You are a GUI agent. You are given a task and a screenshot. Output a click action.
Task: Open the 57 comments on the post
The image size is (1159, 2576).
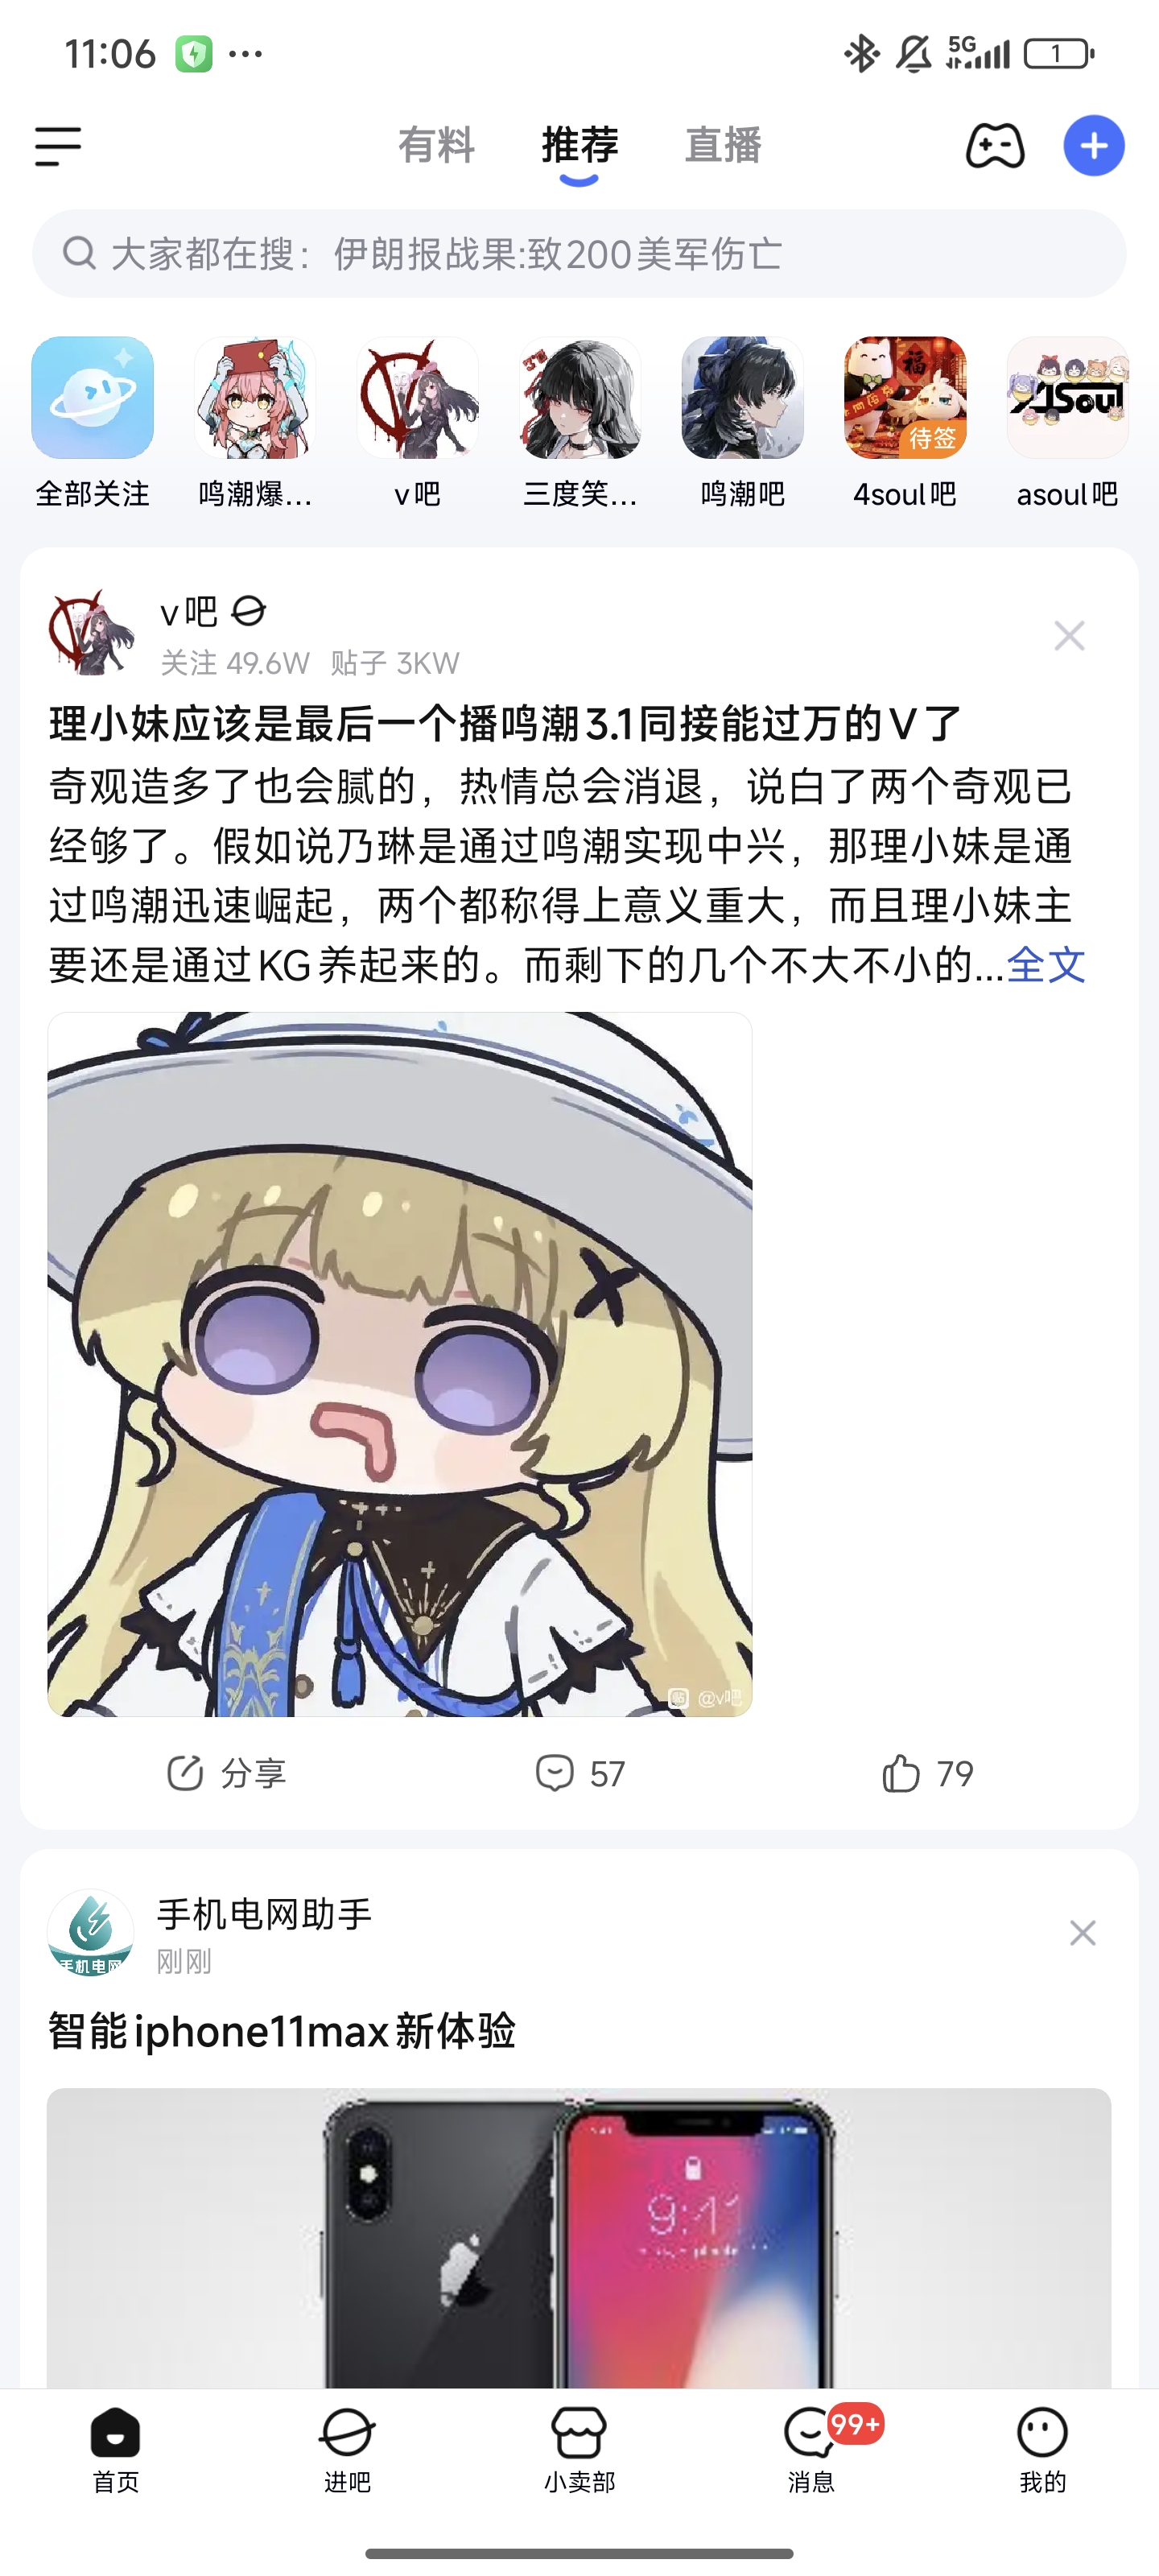[x=579, y=1773]
